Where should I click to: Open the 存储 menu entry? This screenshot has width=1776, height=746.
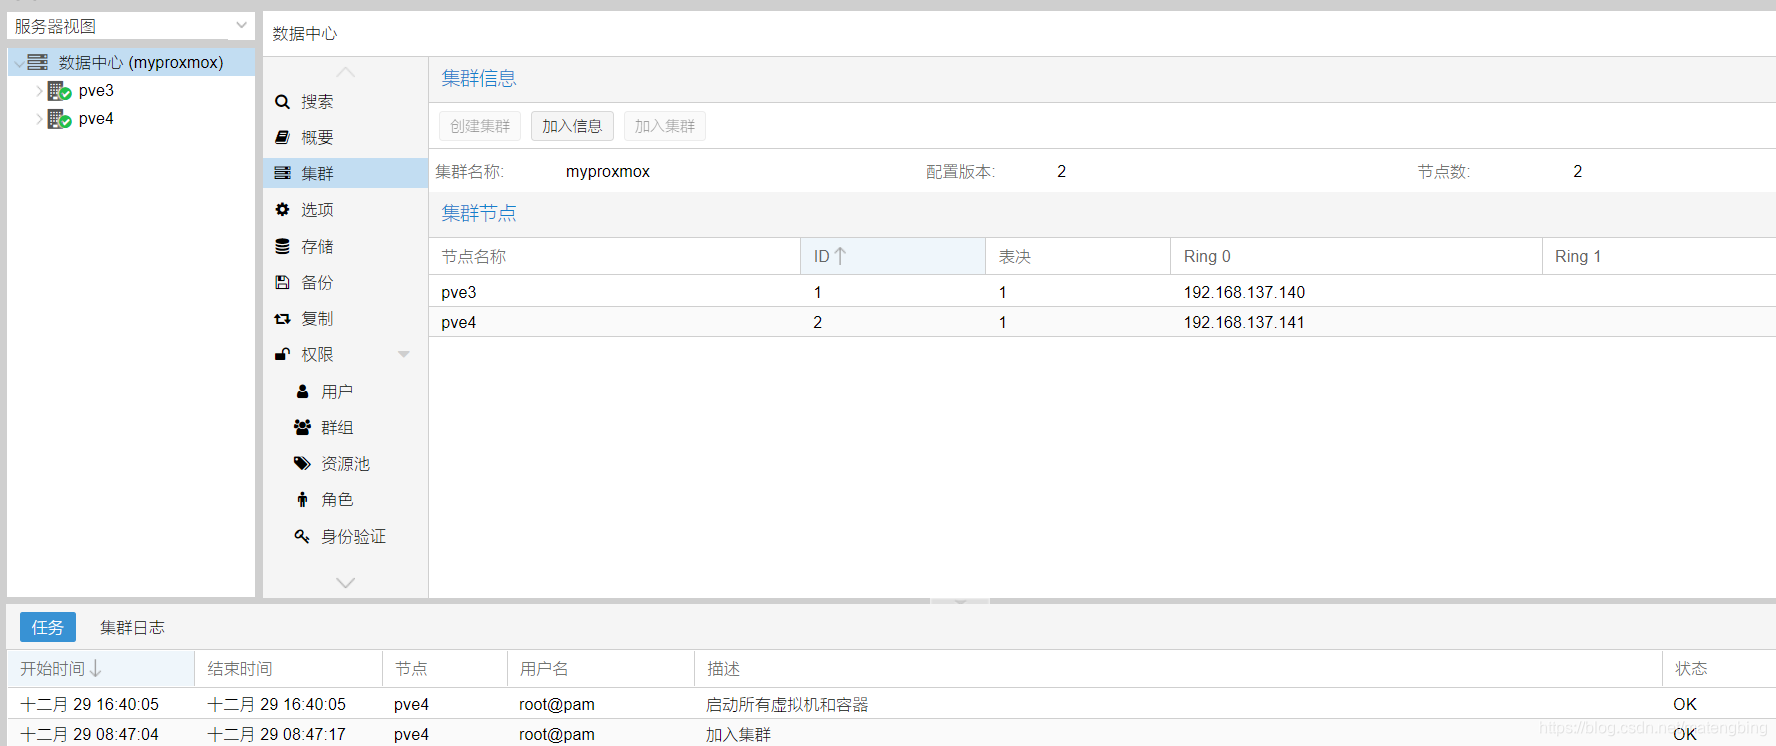(x=346, y=246)
